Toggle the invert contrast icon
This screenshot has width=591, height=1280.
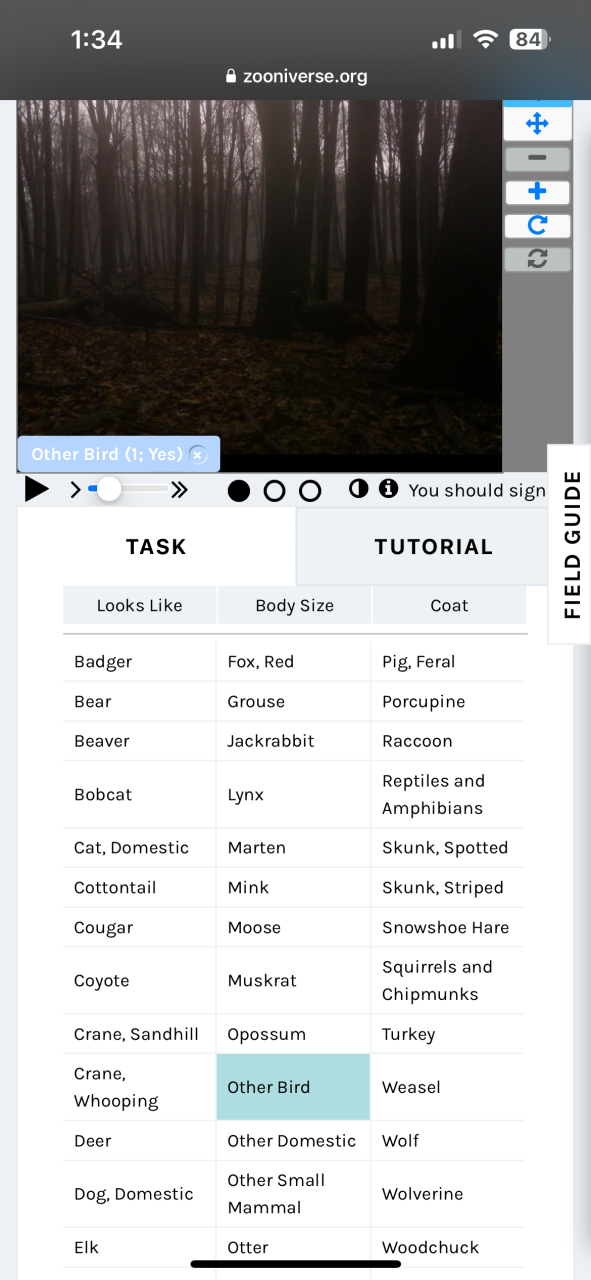pyautogui.click(x=358, y=489)
